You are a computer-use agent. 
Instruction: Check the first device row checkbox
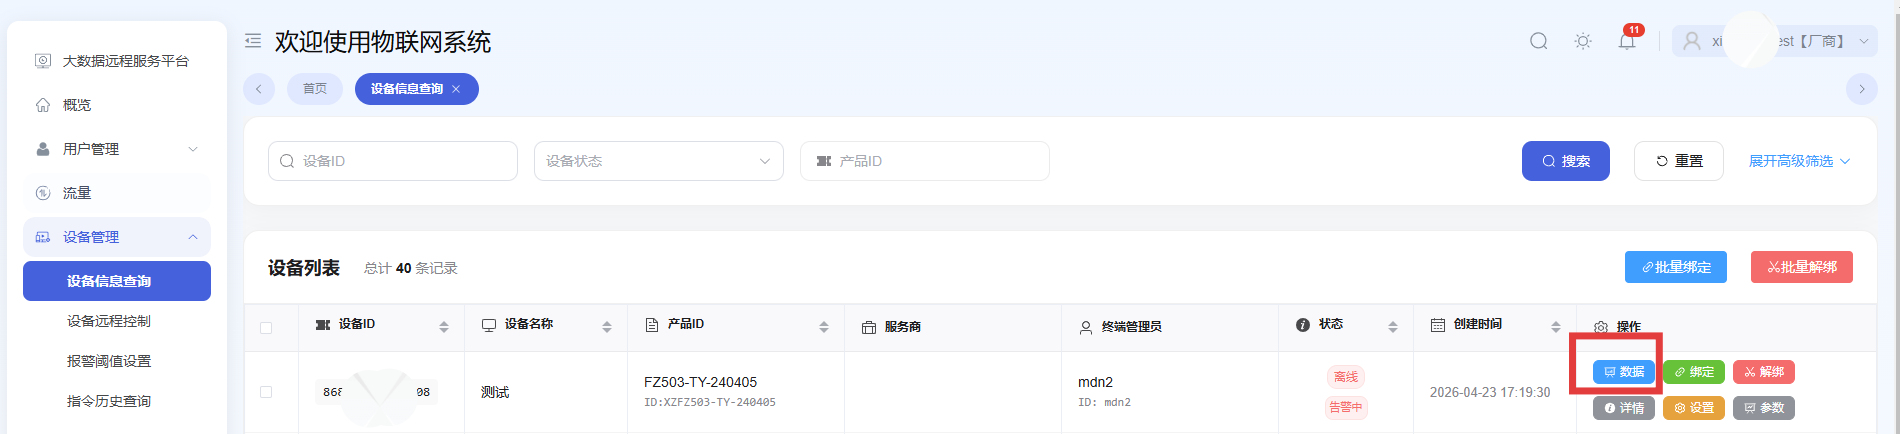tap(266, 392)
